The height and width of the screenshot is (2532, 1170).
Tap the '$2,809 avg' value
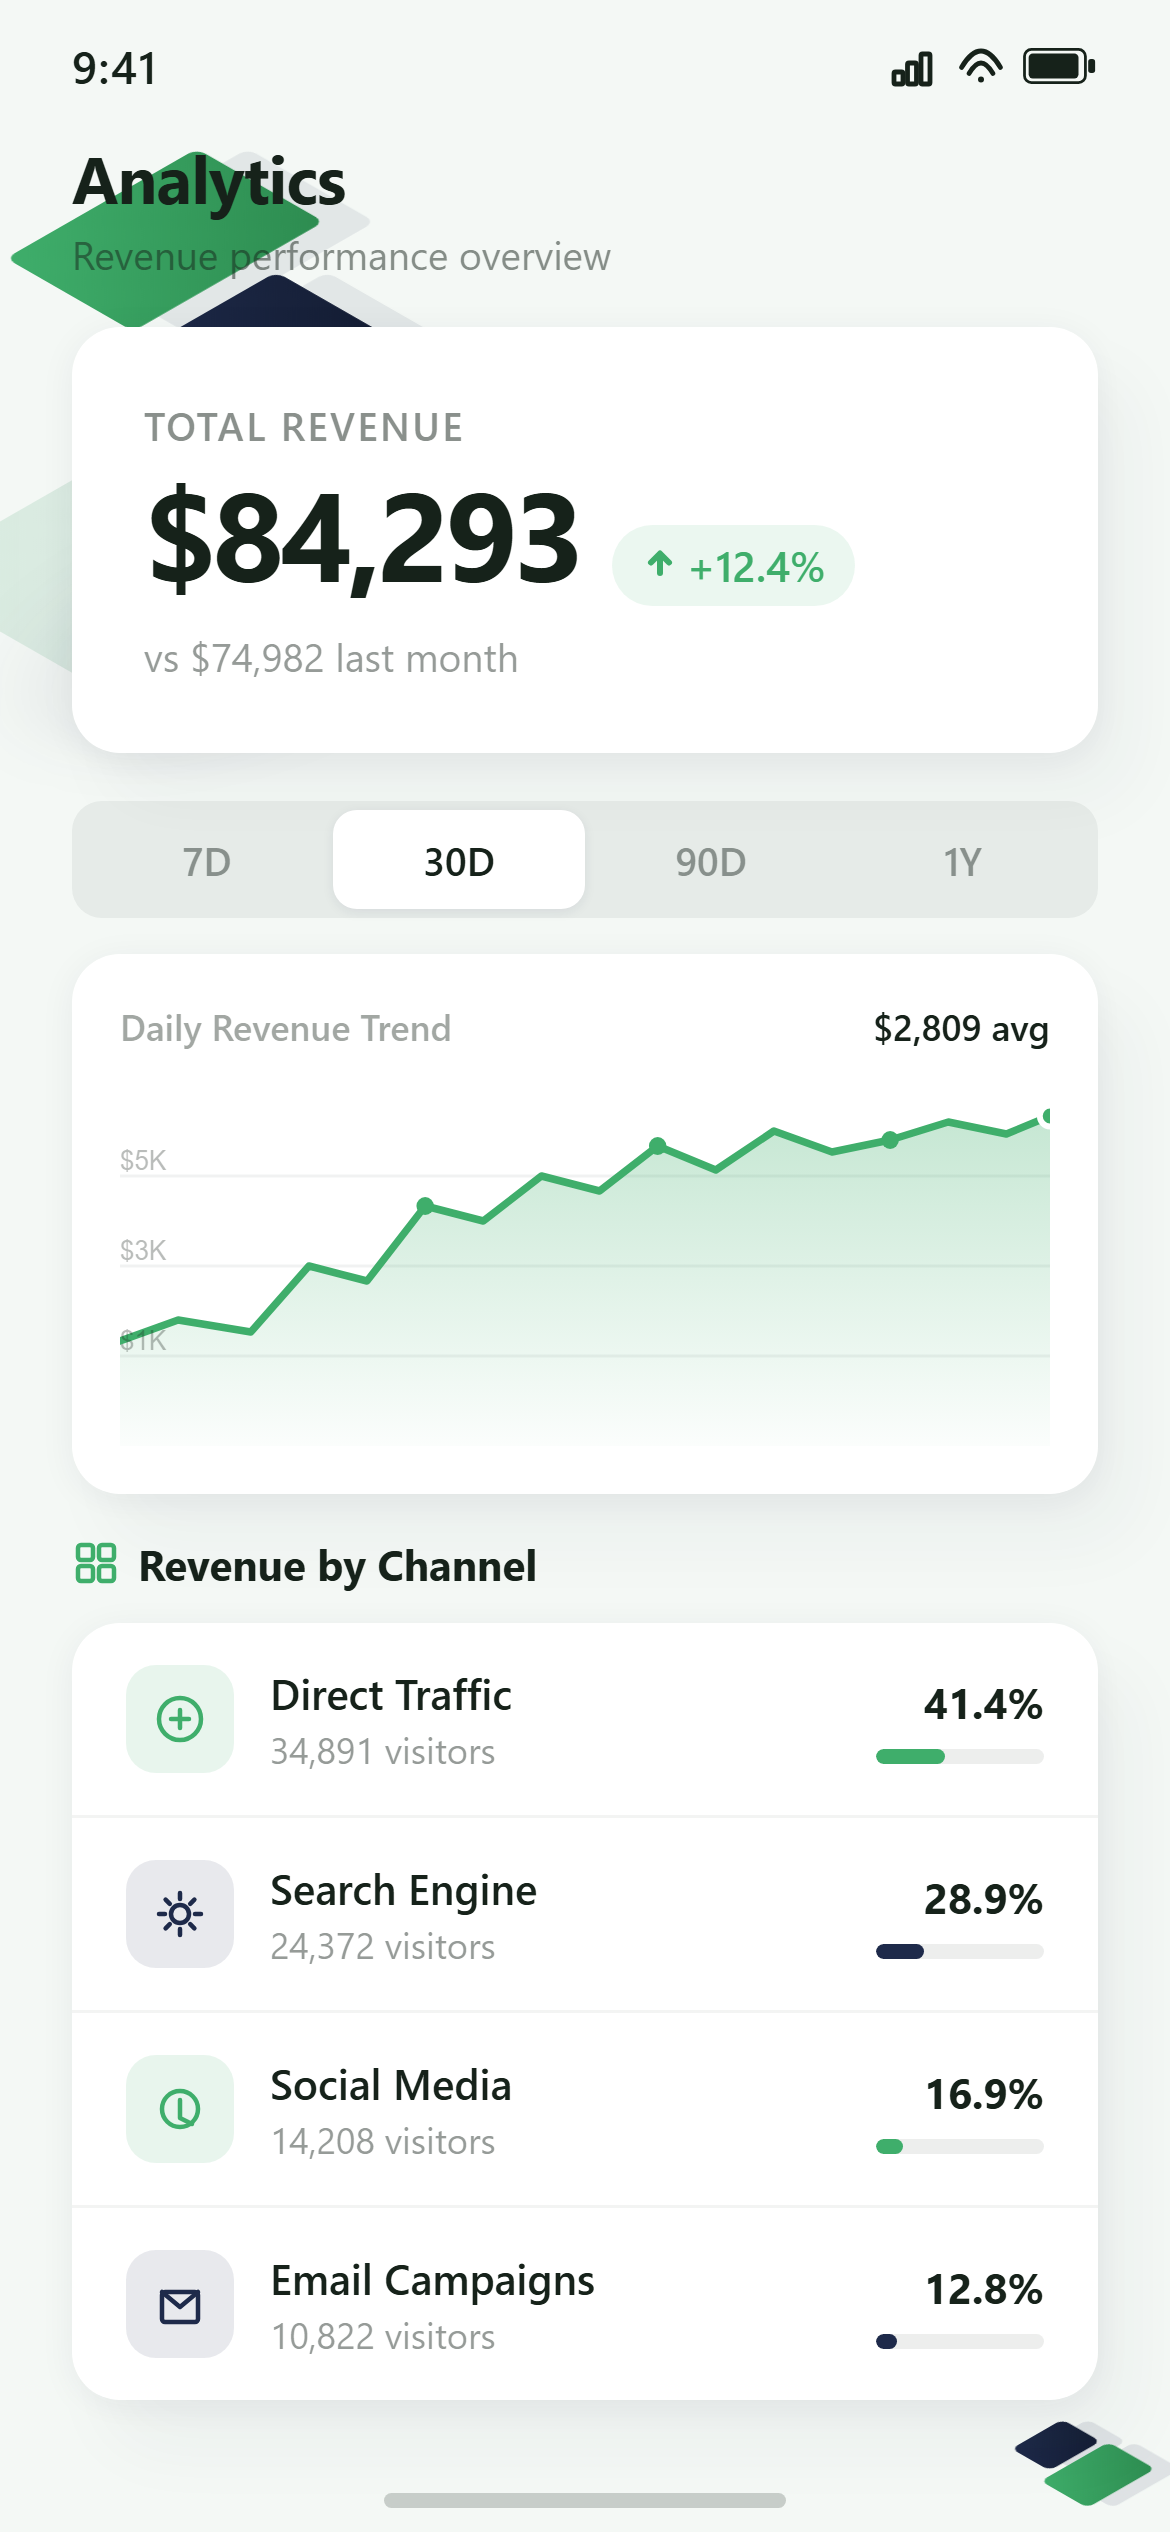click(x=961, y=1029)
